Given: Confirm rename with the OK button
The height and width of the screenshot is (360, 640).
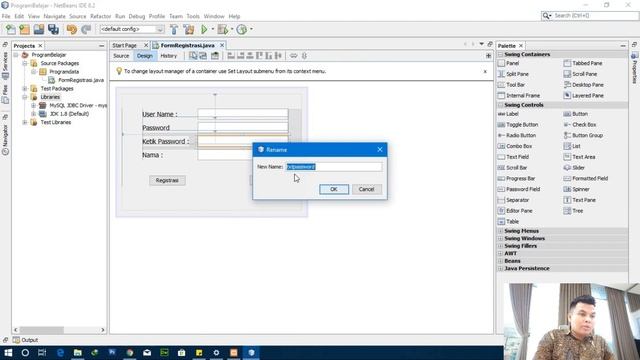Looking at the screenshot, I should point(333,189).
